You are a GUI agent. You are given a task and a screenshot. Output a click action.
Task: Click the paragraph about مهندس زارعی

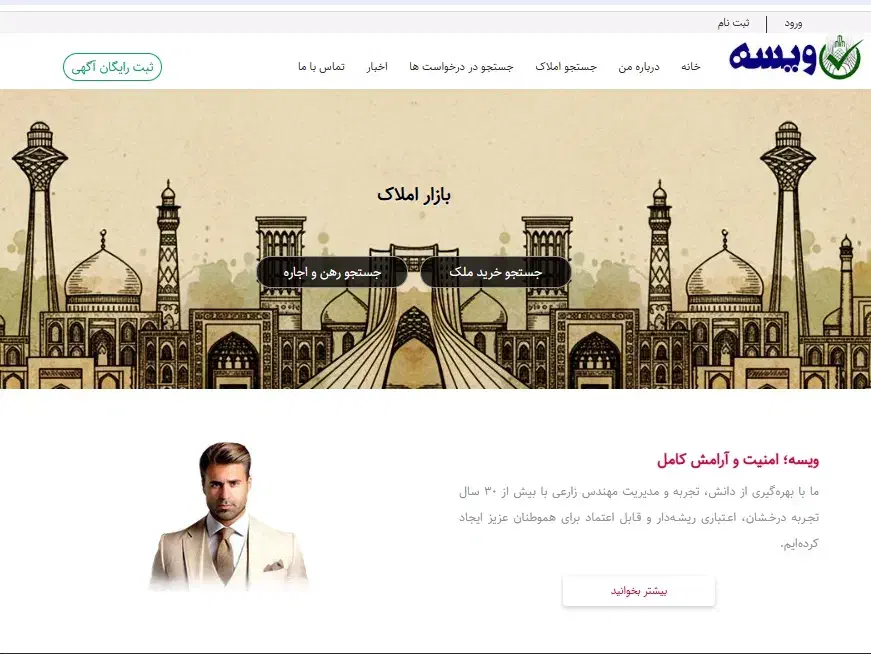(639, 517)
